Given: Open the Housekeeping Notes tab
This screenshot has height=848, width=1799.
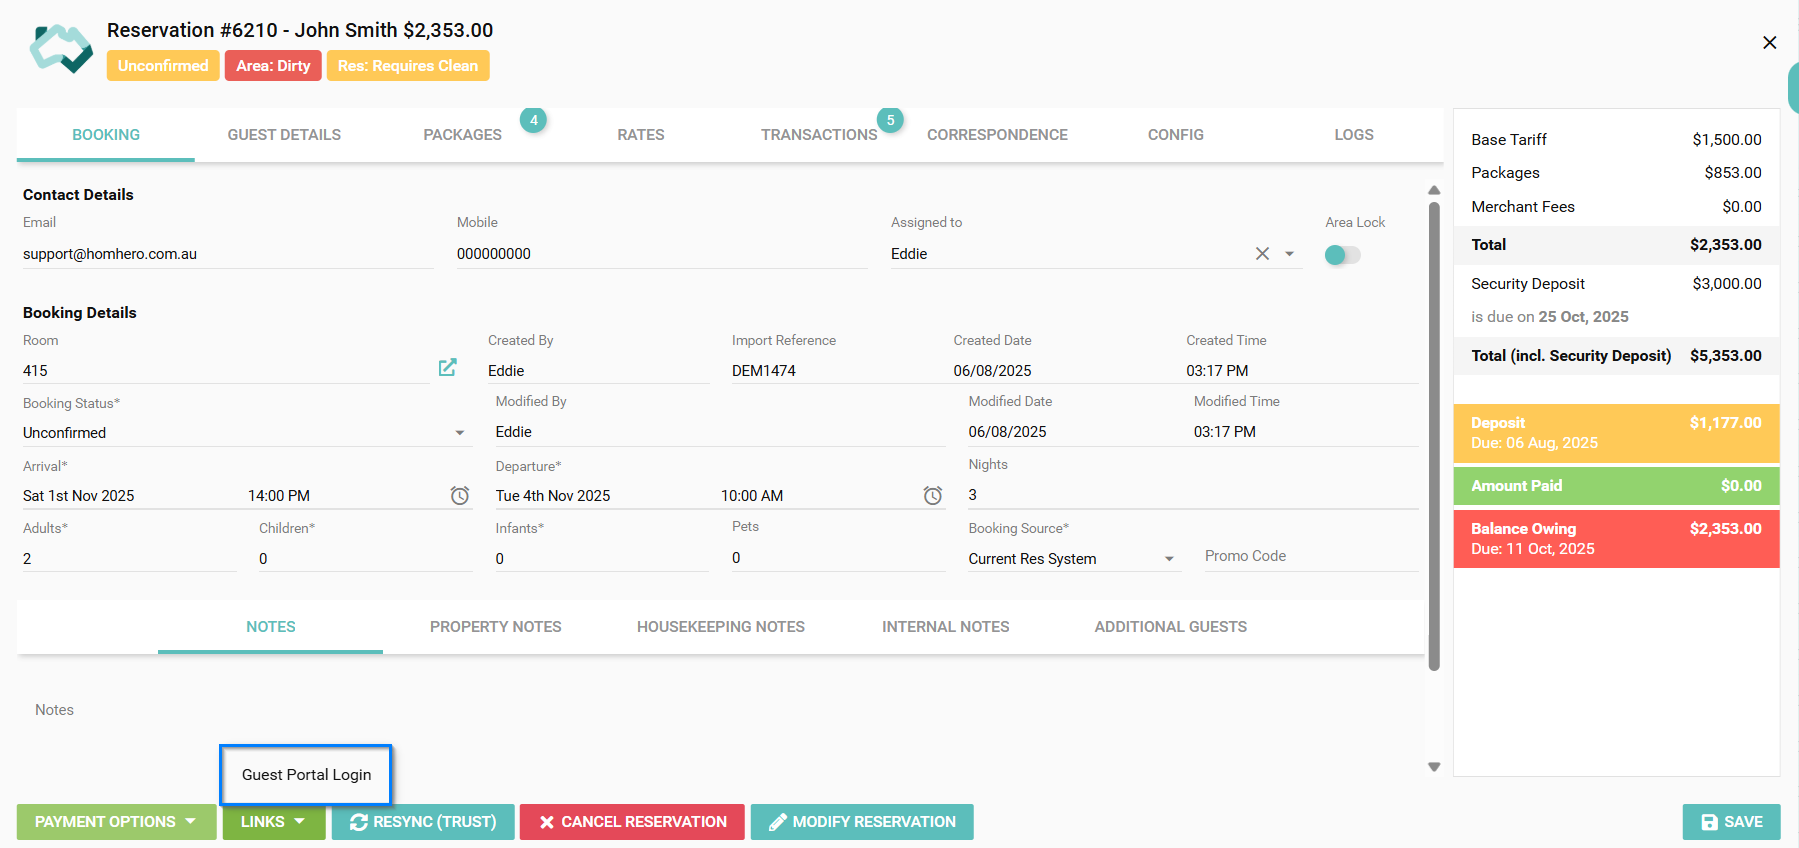Looking at the screenshot, I should [x=720, y=627].
